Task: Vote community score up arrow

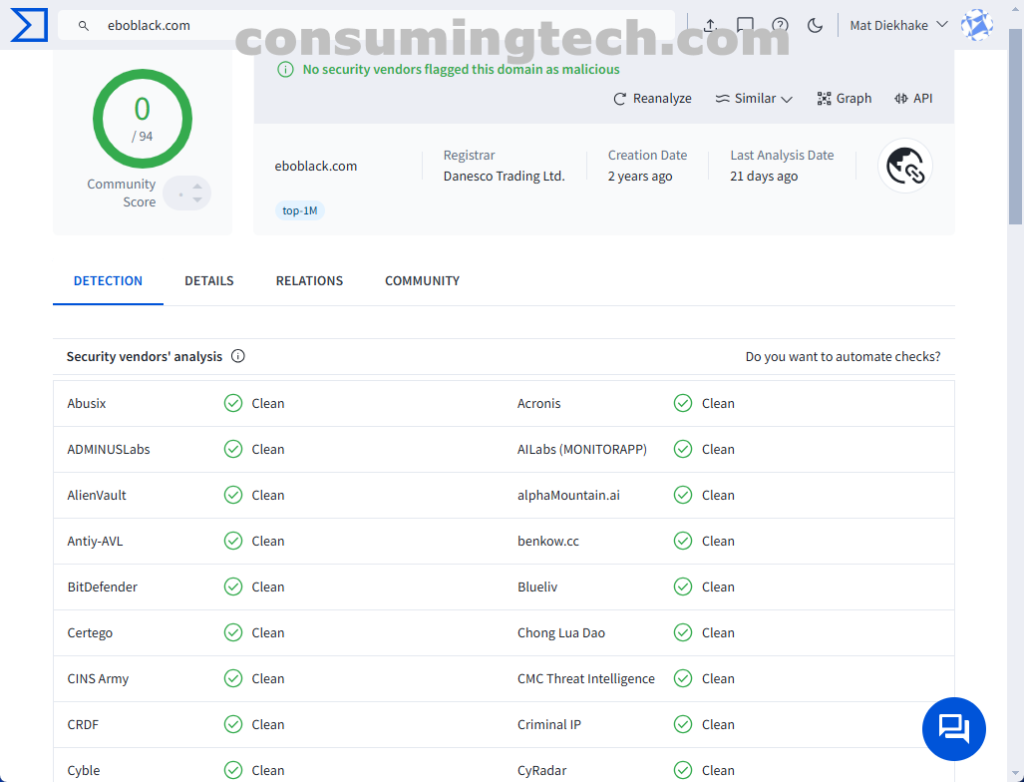Action: (197, 187)
